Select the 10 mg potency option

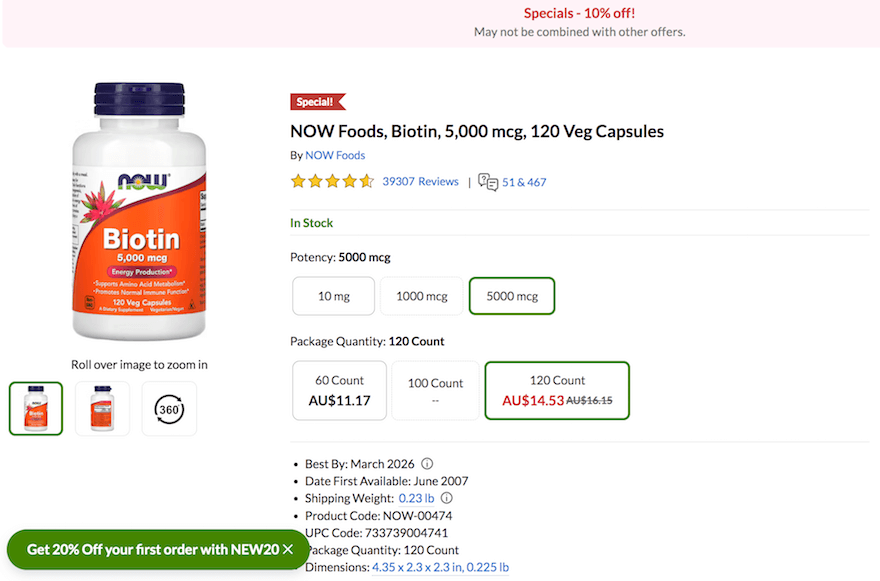point(333,296)
